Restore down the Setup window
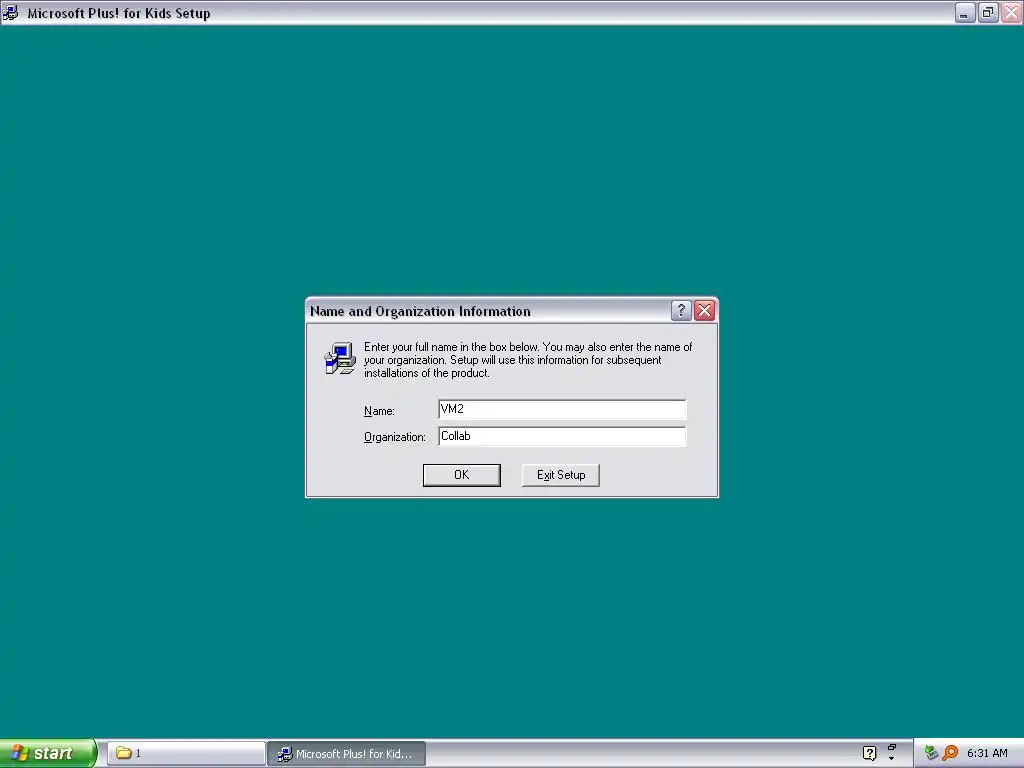The height and width of the screenshot is (768, 1024). pos(988,12)
